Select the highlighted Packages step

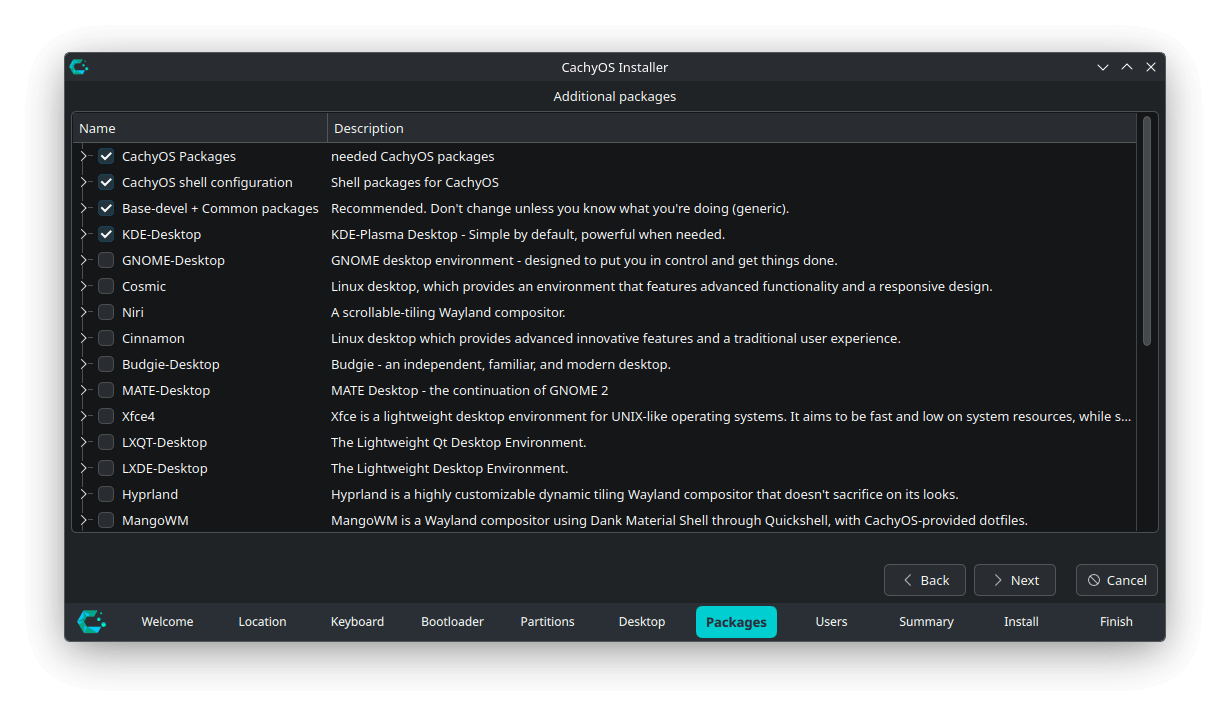[736, 622]
